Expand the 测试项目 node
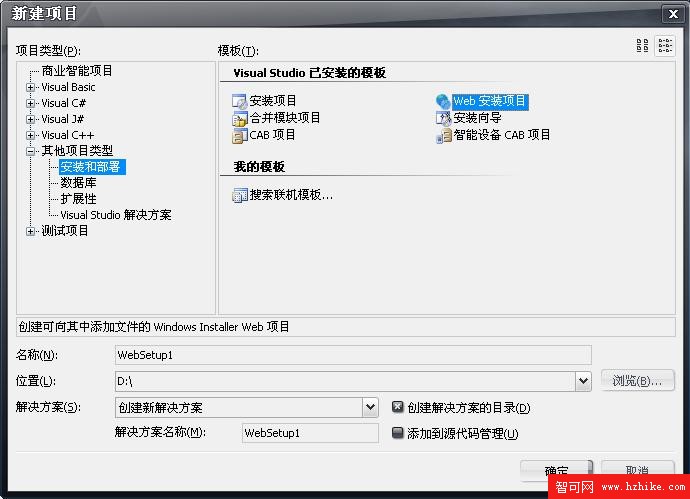The image size is (690, 499). tap(30, 231)
